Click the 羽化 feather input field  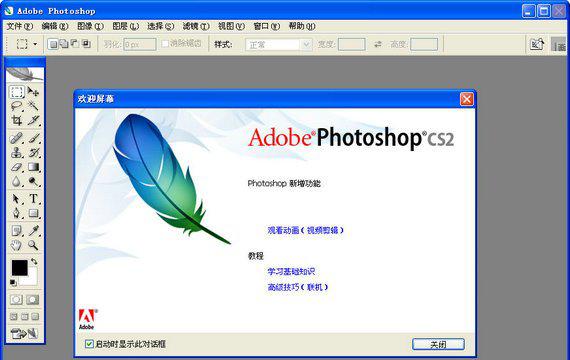(140, 45)
